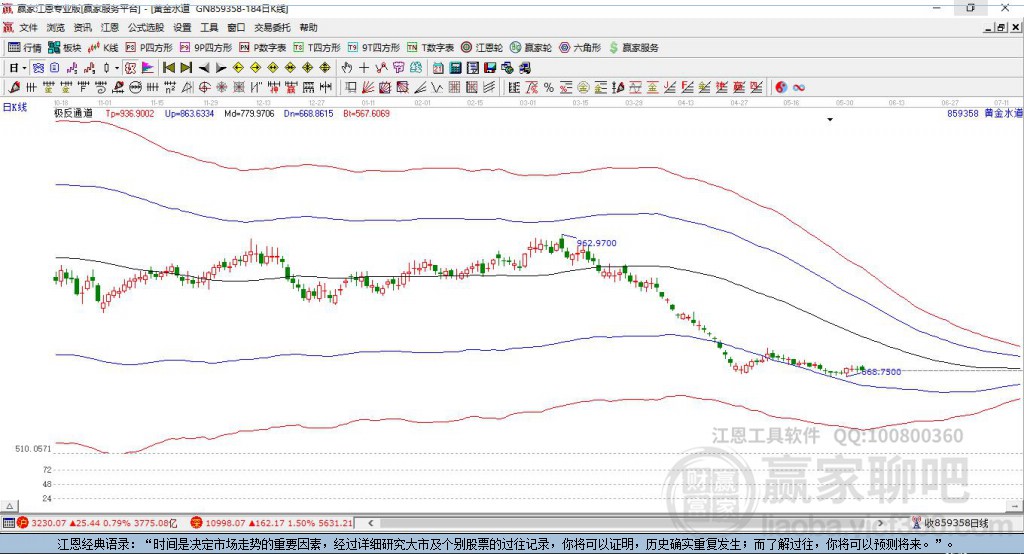Click the Md=779.9706 indicator value
The height and width of the screenshot is (554, 1024).
[x=249, y=114]
